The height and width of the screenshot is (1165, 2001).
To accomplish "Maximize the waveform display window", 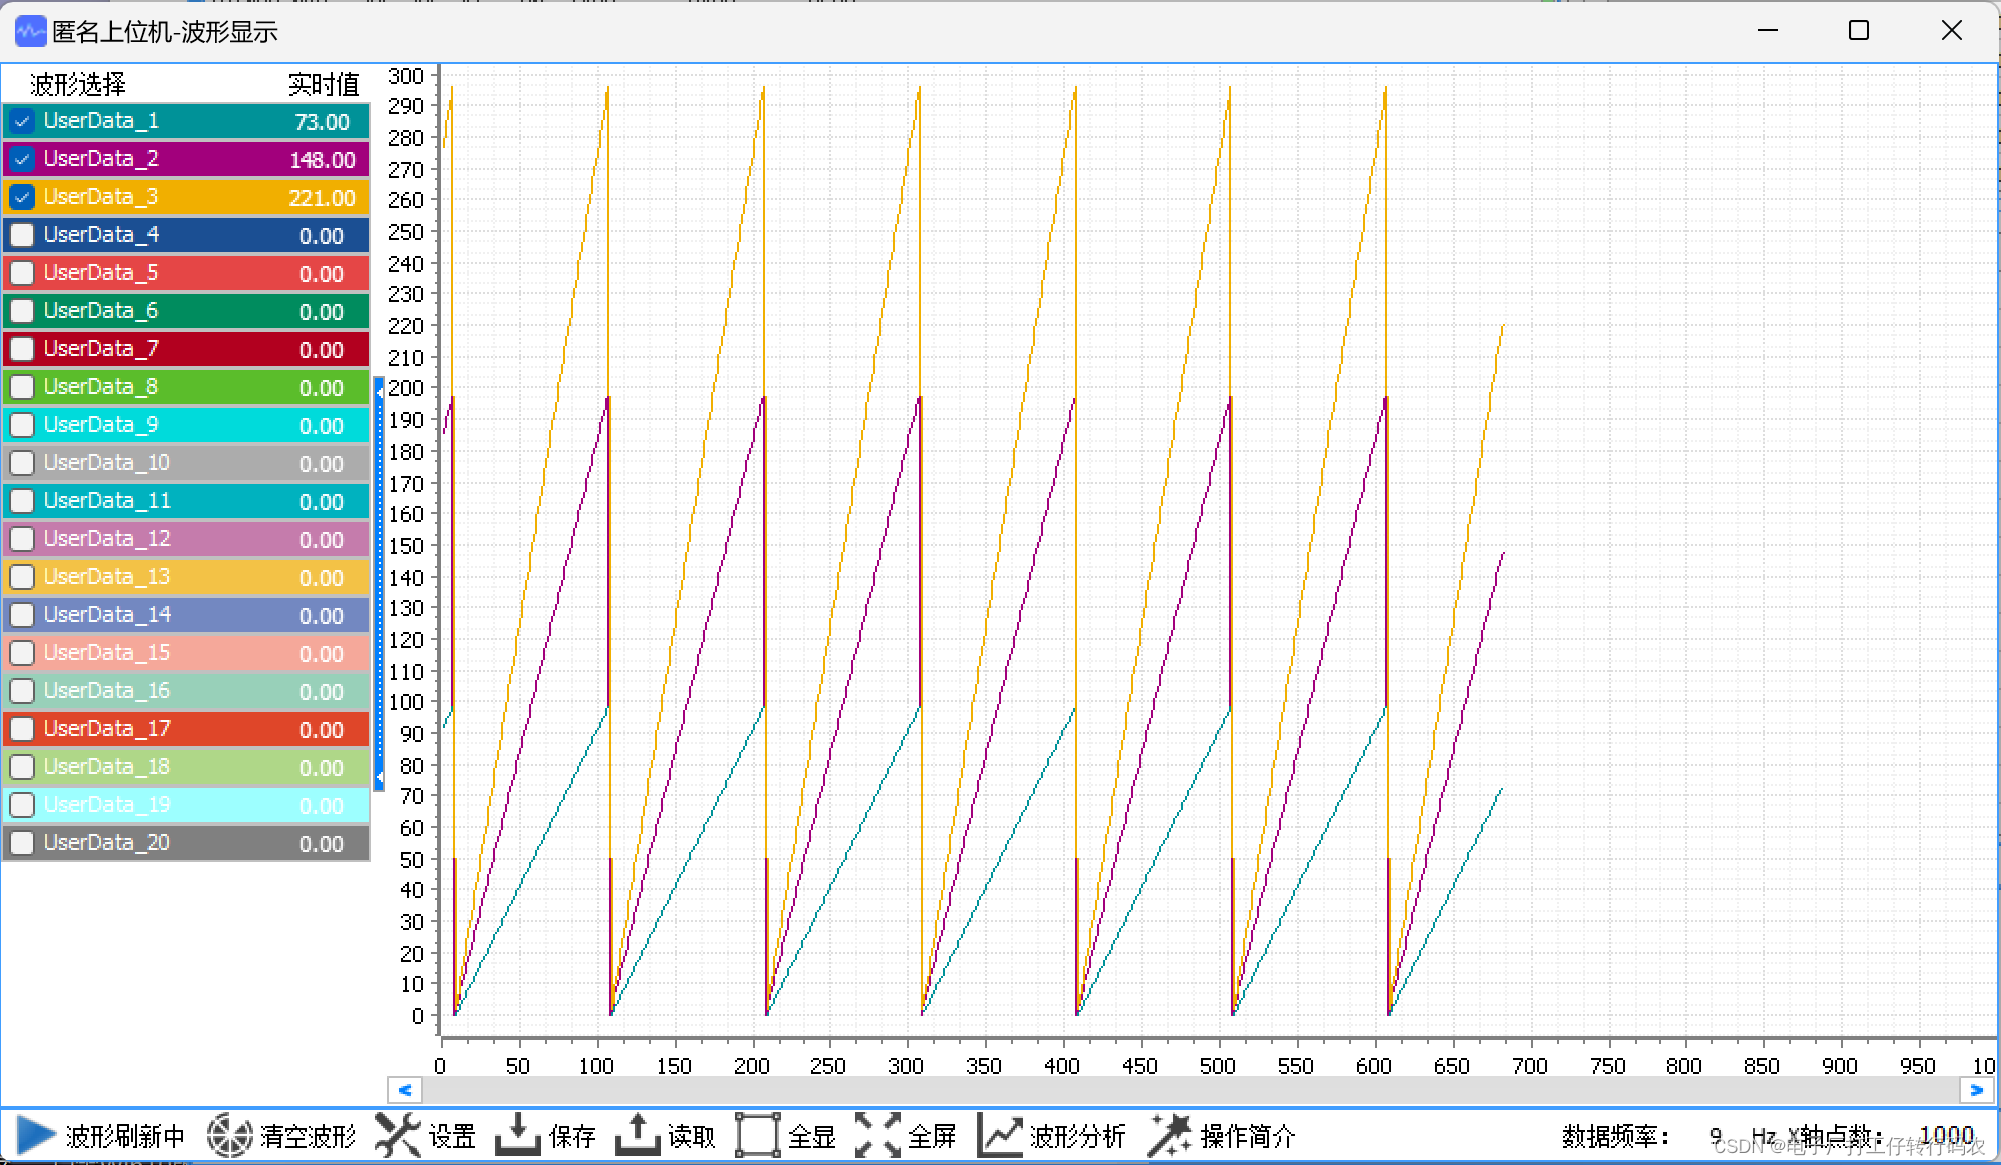I will pos(1859,31).
